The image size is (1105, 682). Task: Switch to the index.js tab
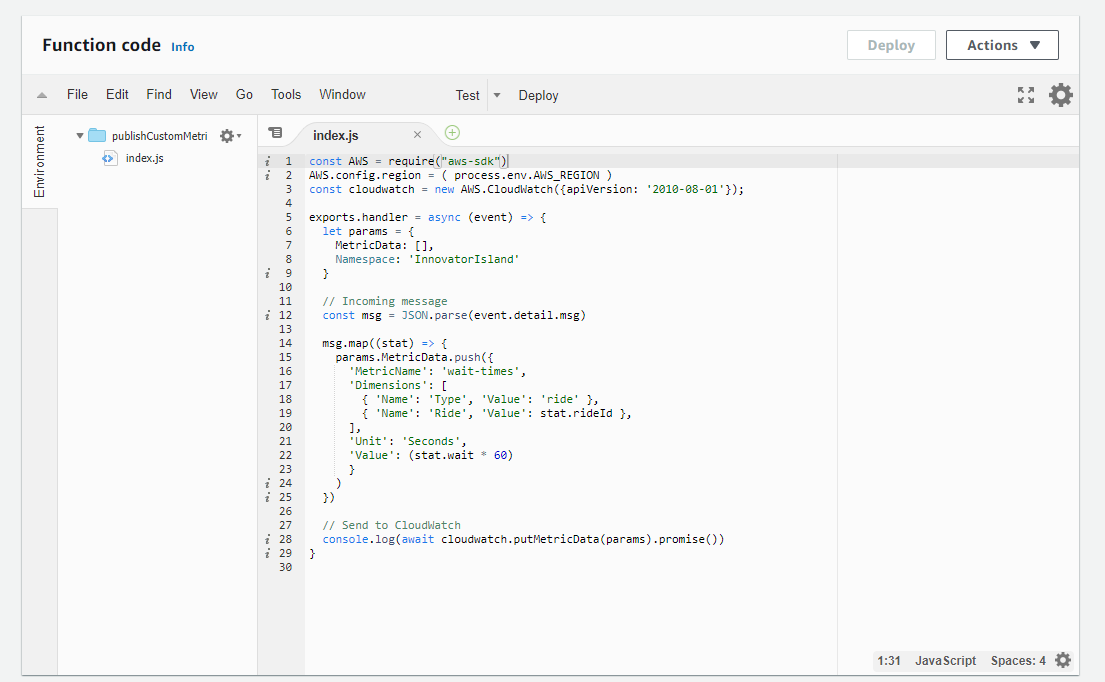click(336, 135)
